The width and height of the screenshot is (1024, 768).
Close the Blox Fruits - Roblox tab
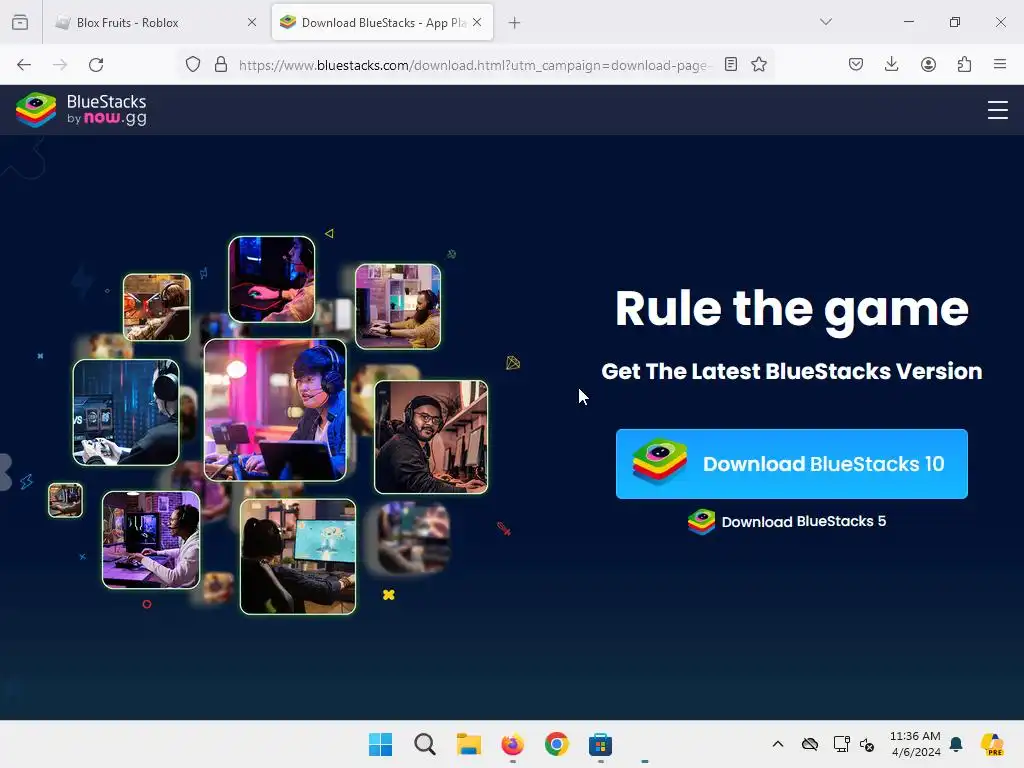252,22
